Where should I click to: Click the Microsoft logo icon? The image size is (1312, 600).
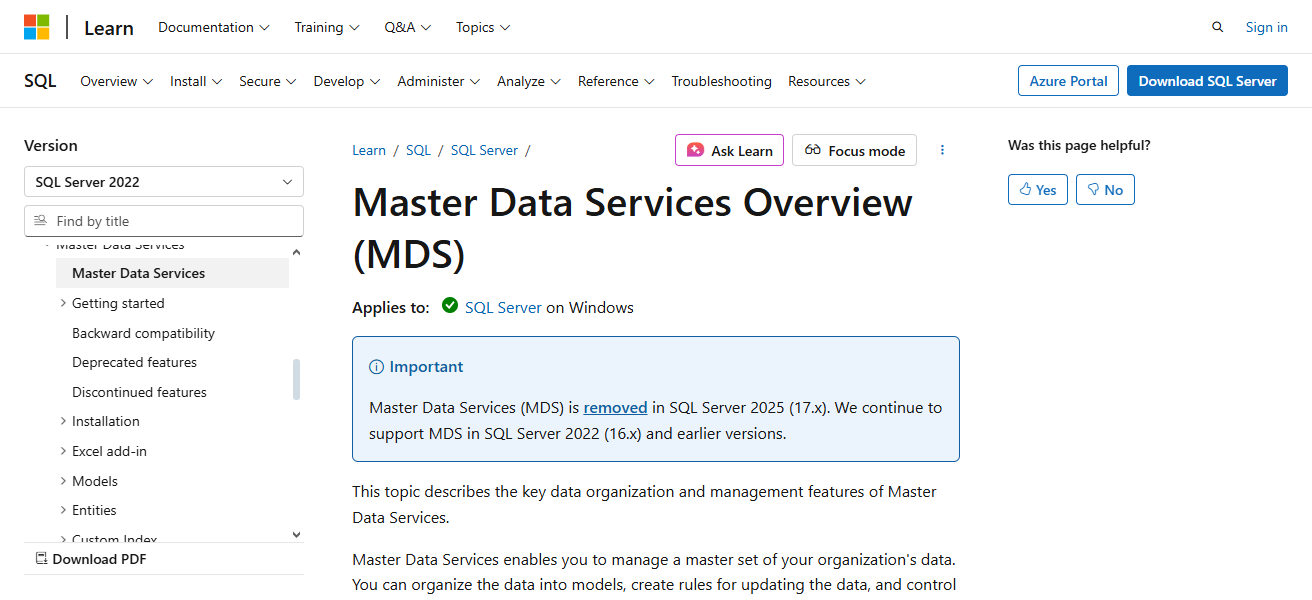[38, 27]
